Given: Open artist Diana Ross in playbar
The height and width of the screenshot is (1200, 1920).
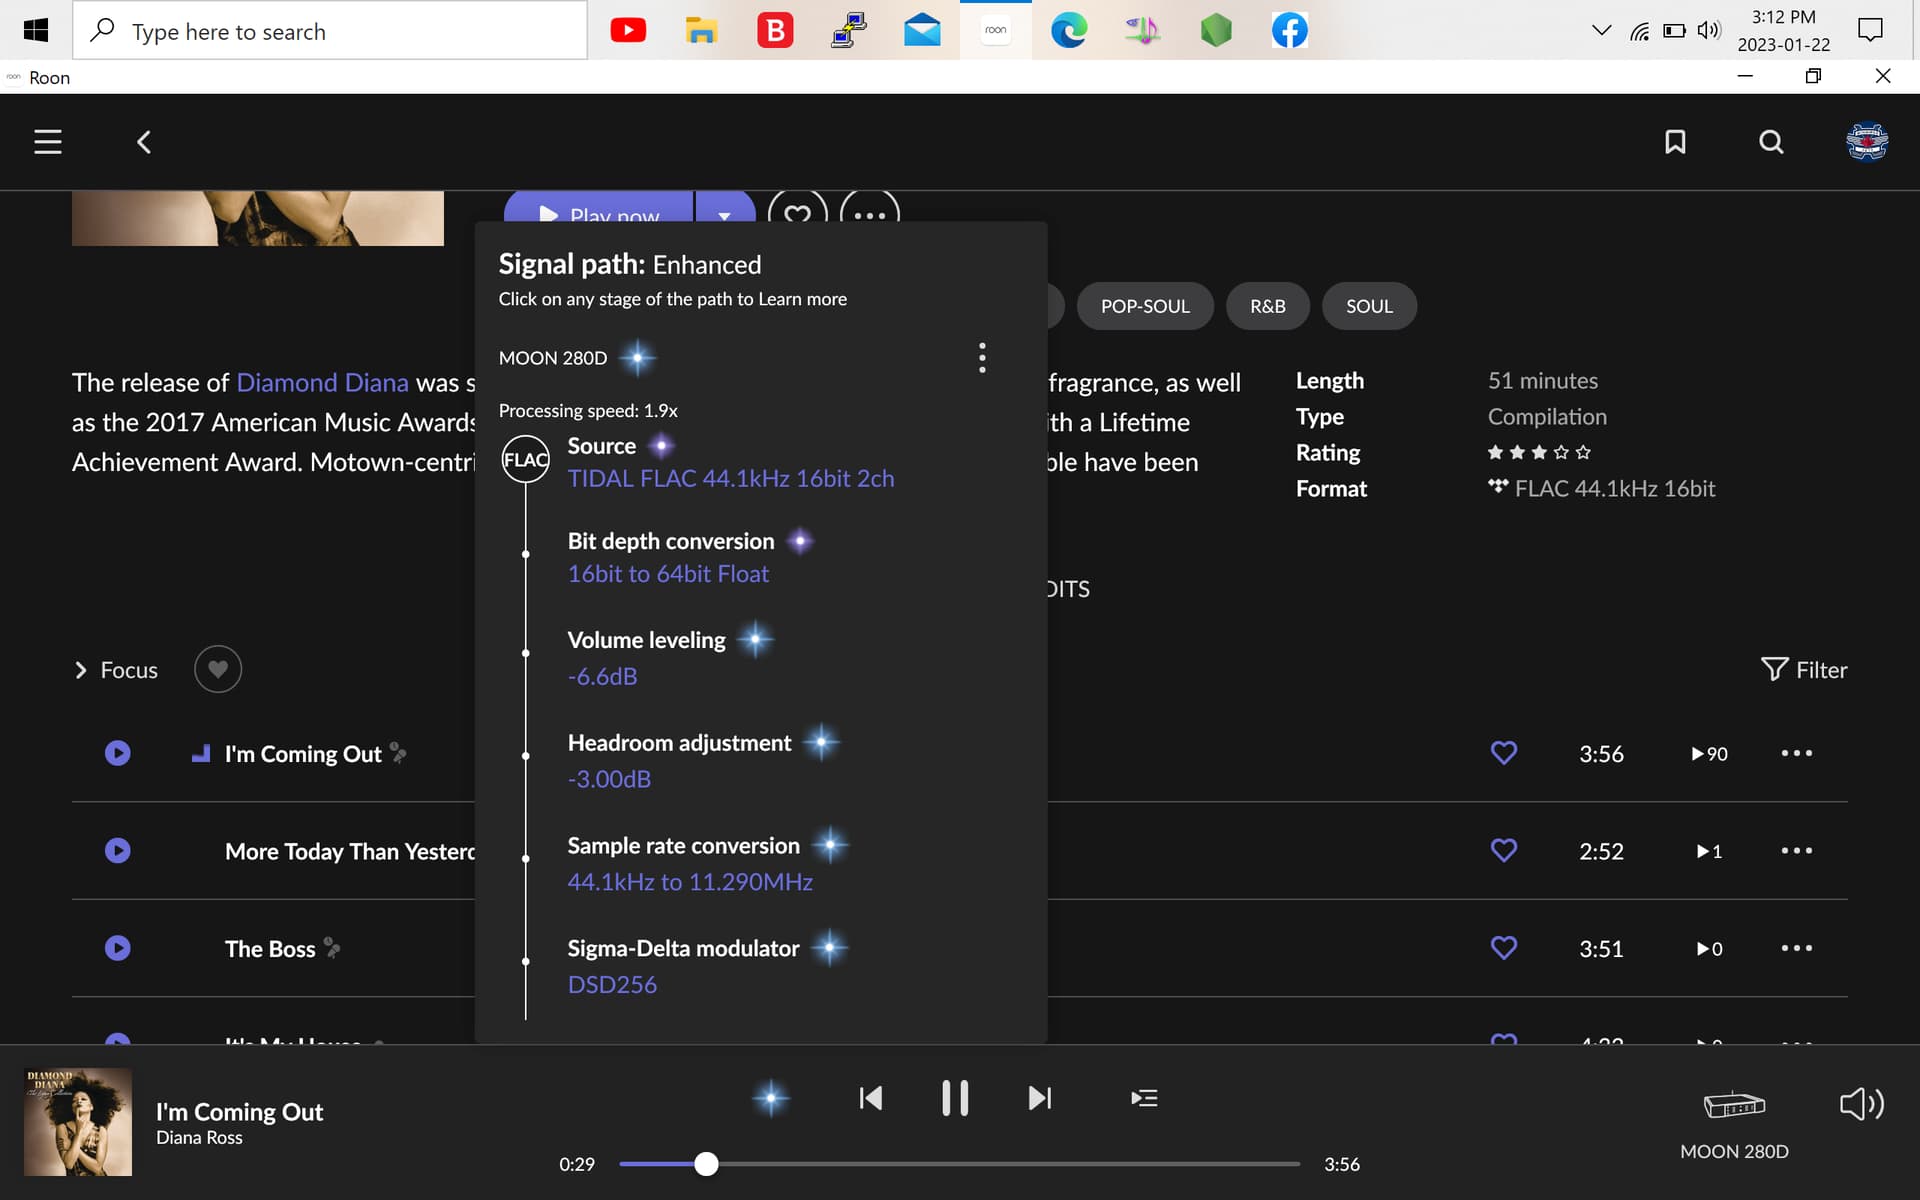Looking at the screenshot, I should click(199, 1138).
